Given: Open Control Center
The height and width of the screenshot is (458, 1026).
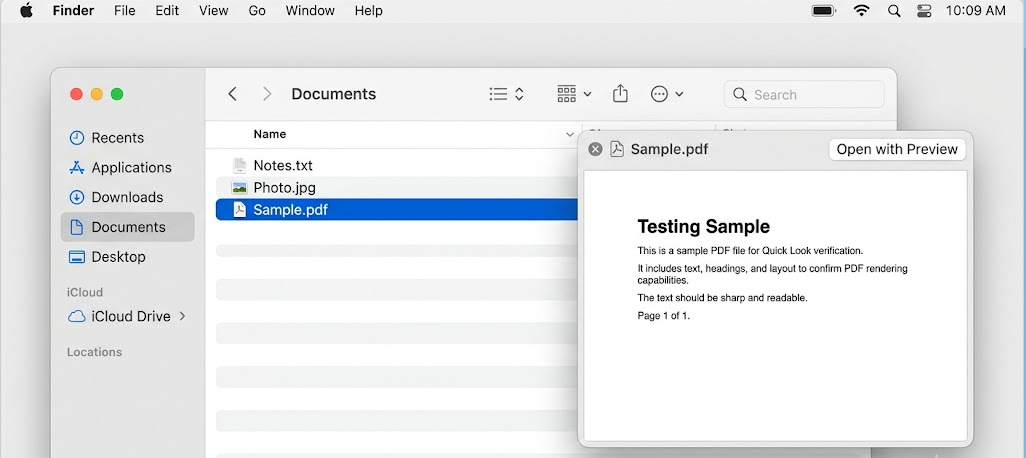Looking at the screenshot, I should (x=924, y=10).
